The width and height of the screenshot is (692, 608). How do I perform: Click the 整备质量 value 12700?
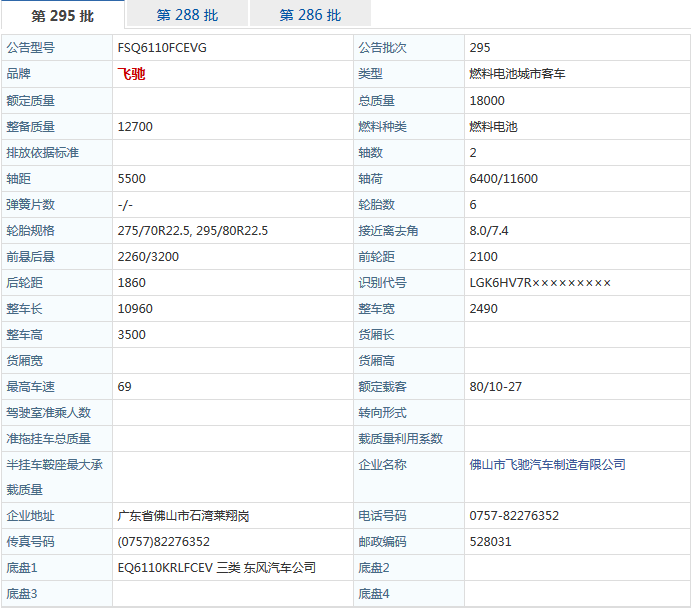135,127
